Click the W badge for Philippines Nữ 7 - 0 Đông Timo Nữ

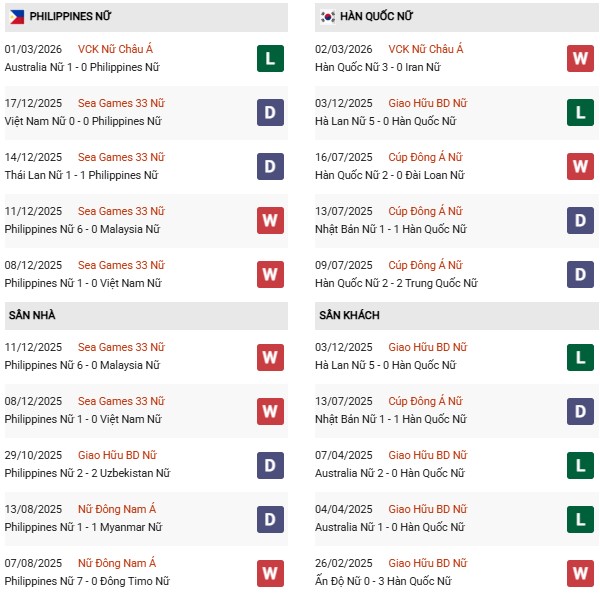click(x=270, y=573)
